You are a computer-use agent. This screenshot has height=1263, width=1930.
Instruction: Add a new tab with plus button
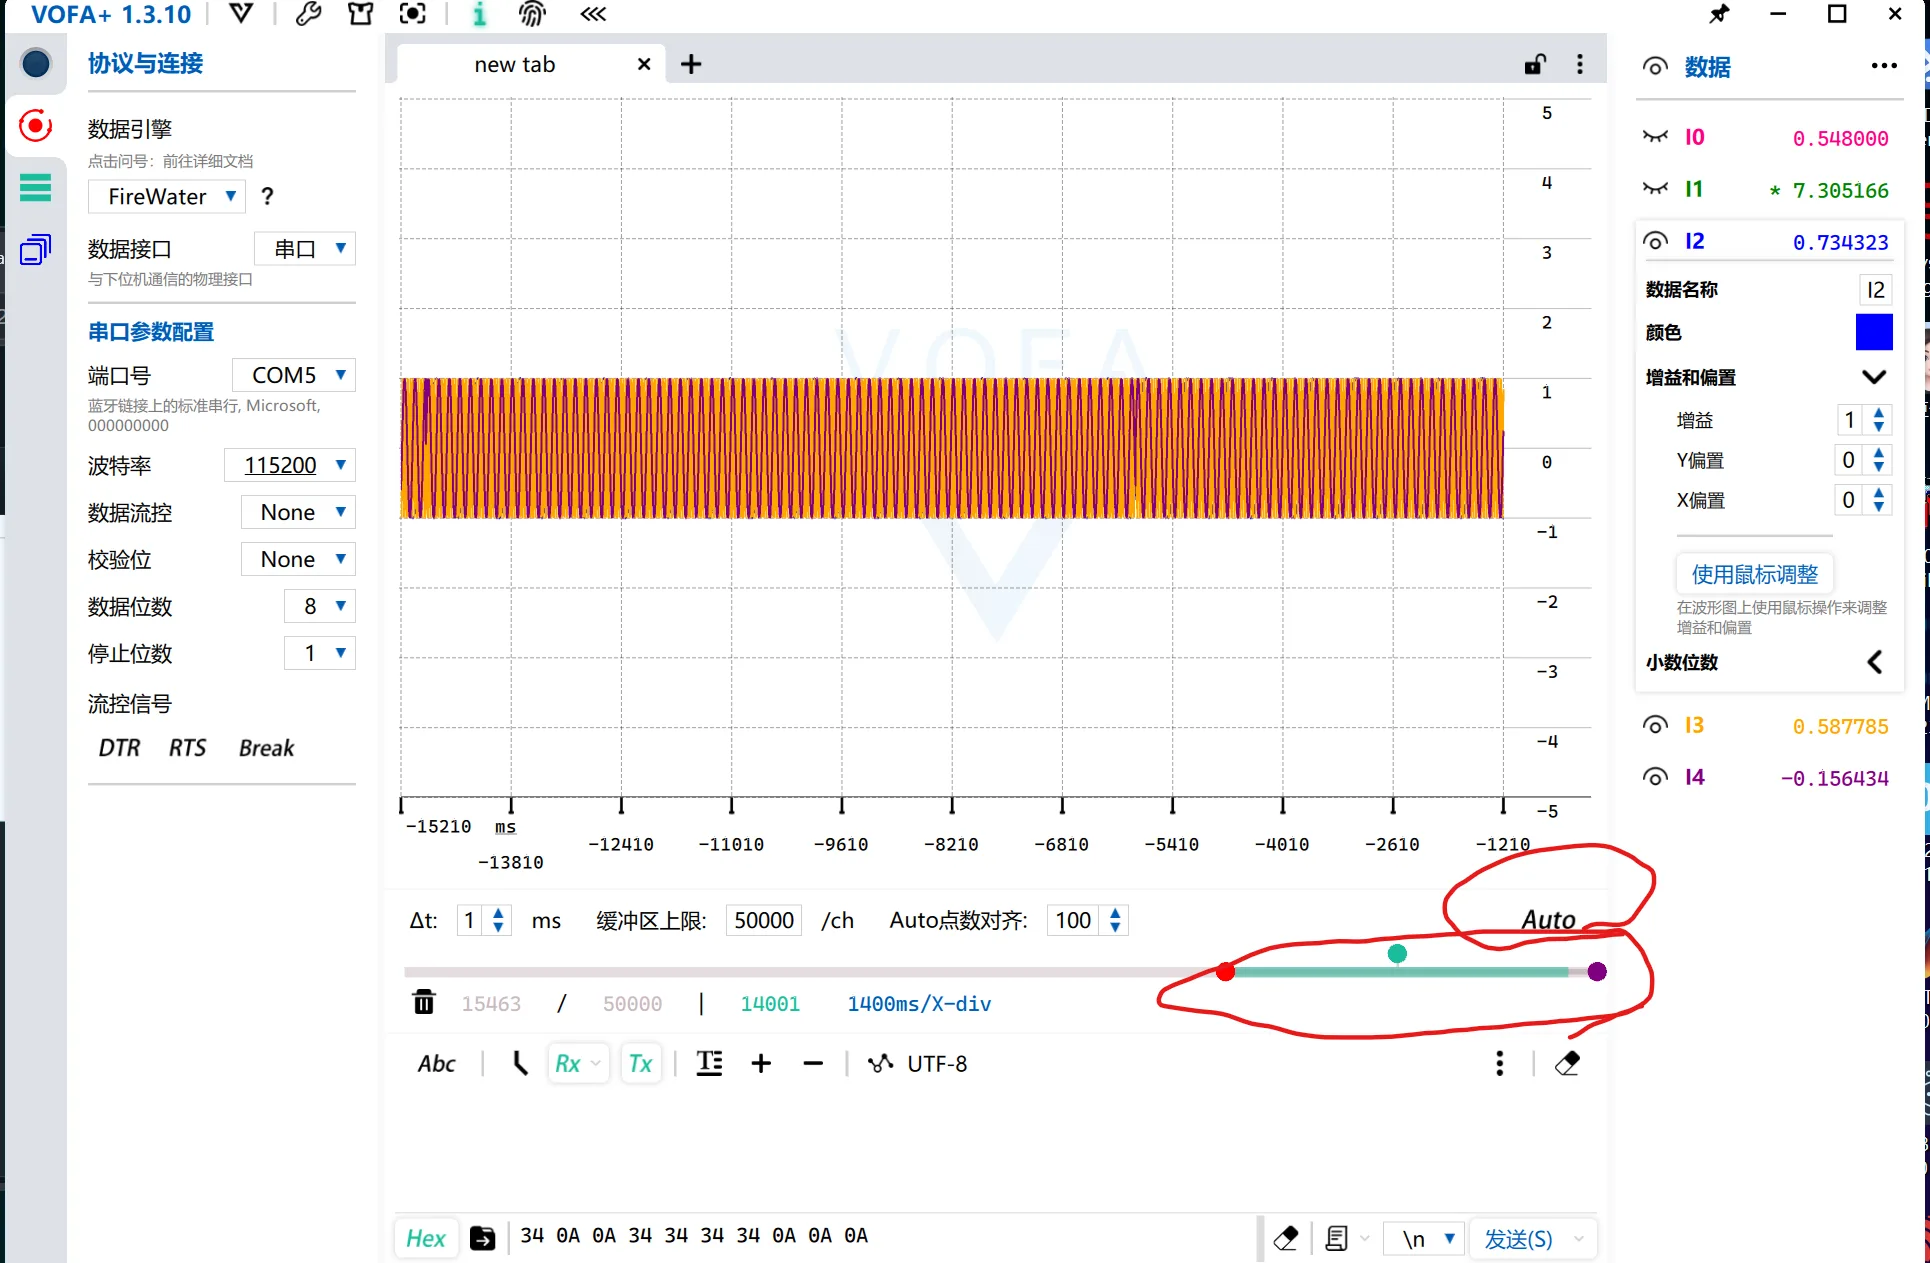point(691,65)
